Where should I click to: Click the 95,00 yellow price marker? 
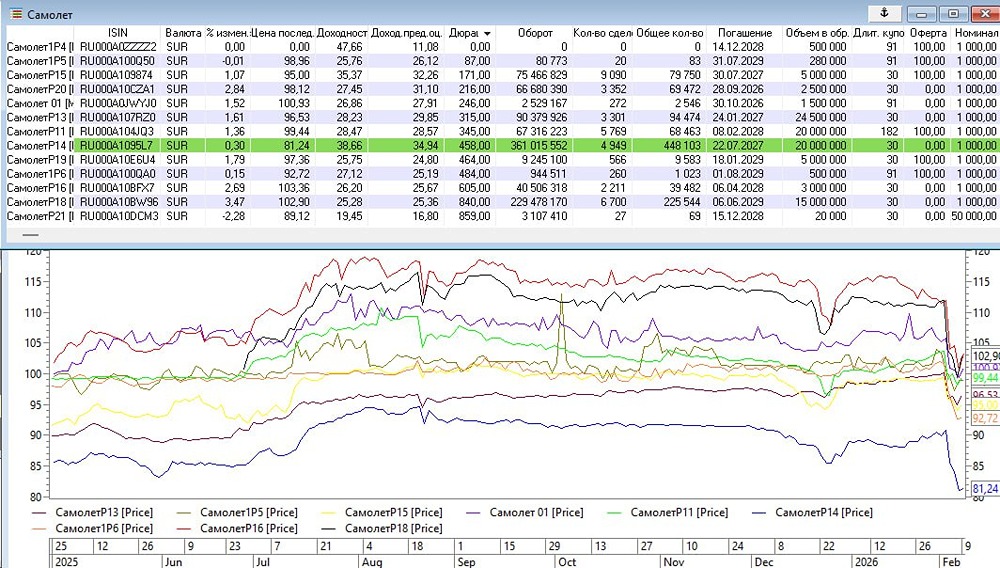pos(985,405)
